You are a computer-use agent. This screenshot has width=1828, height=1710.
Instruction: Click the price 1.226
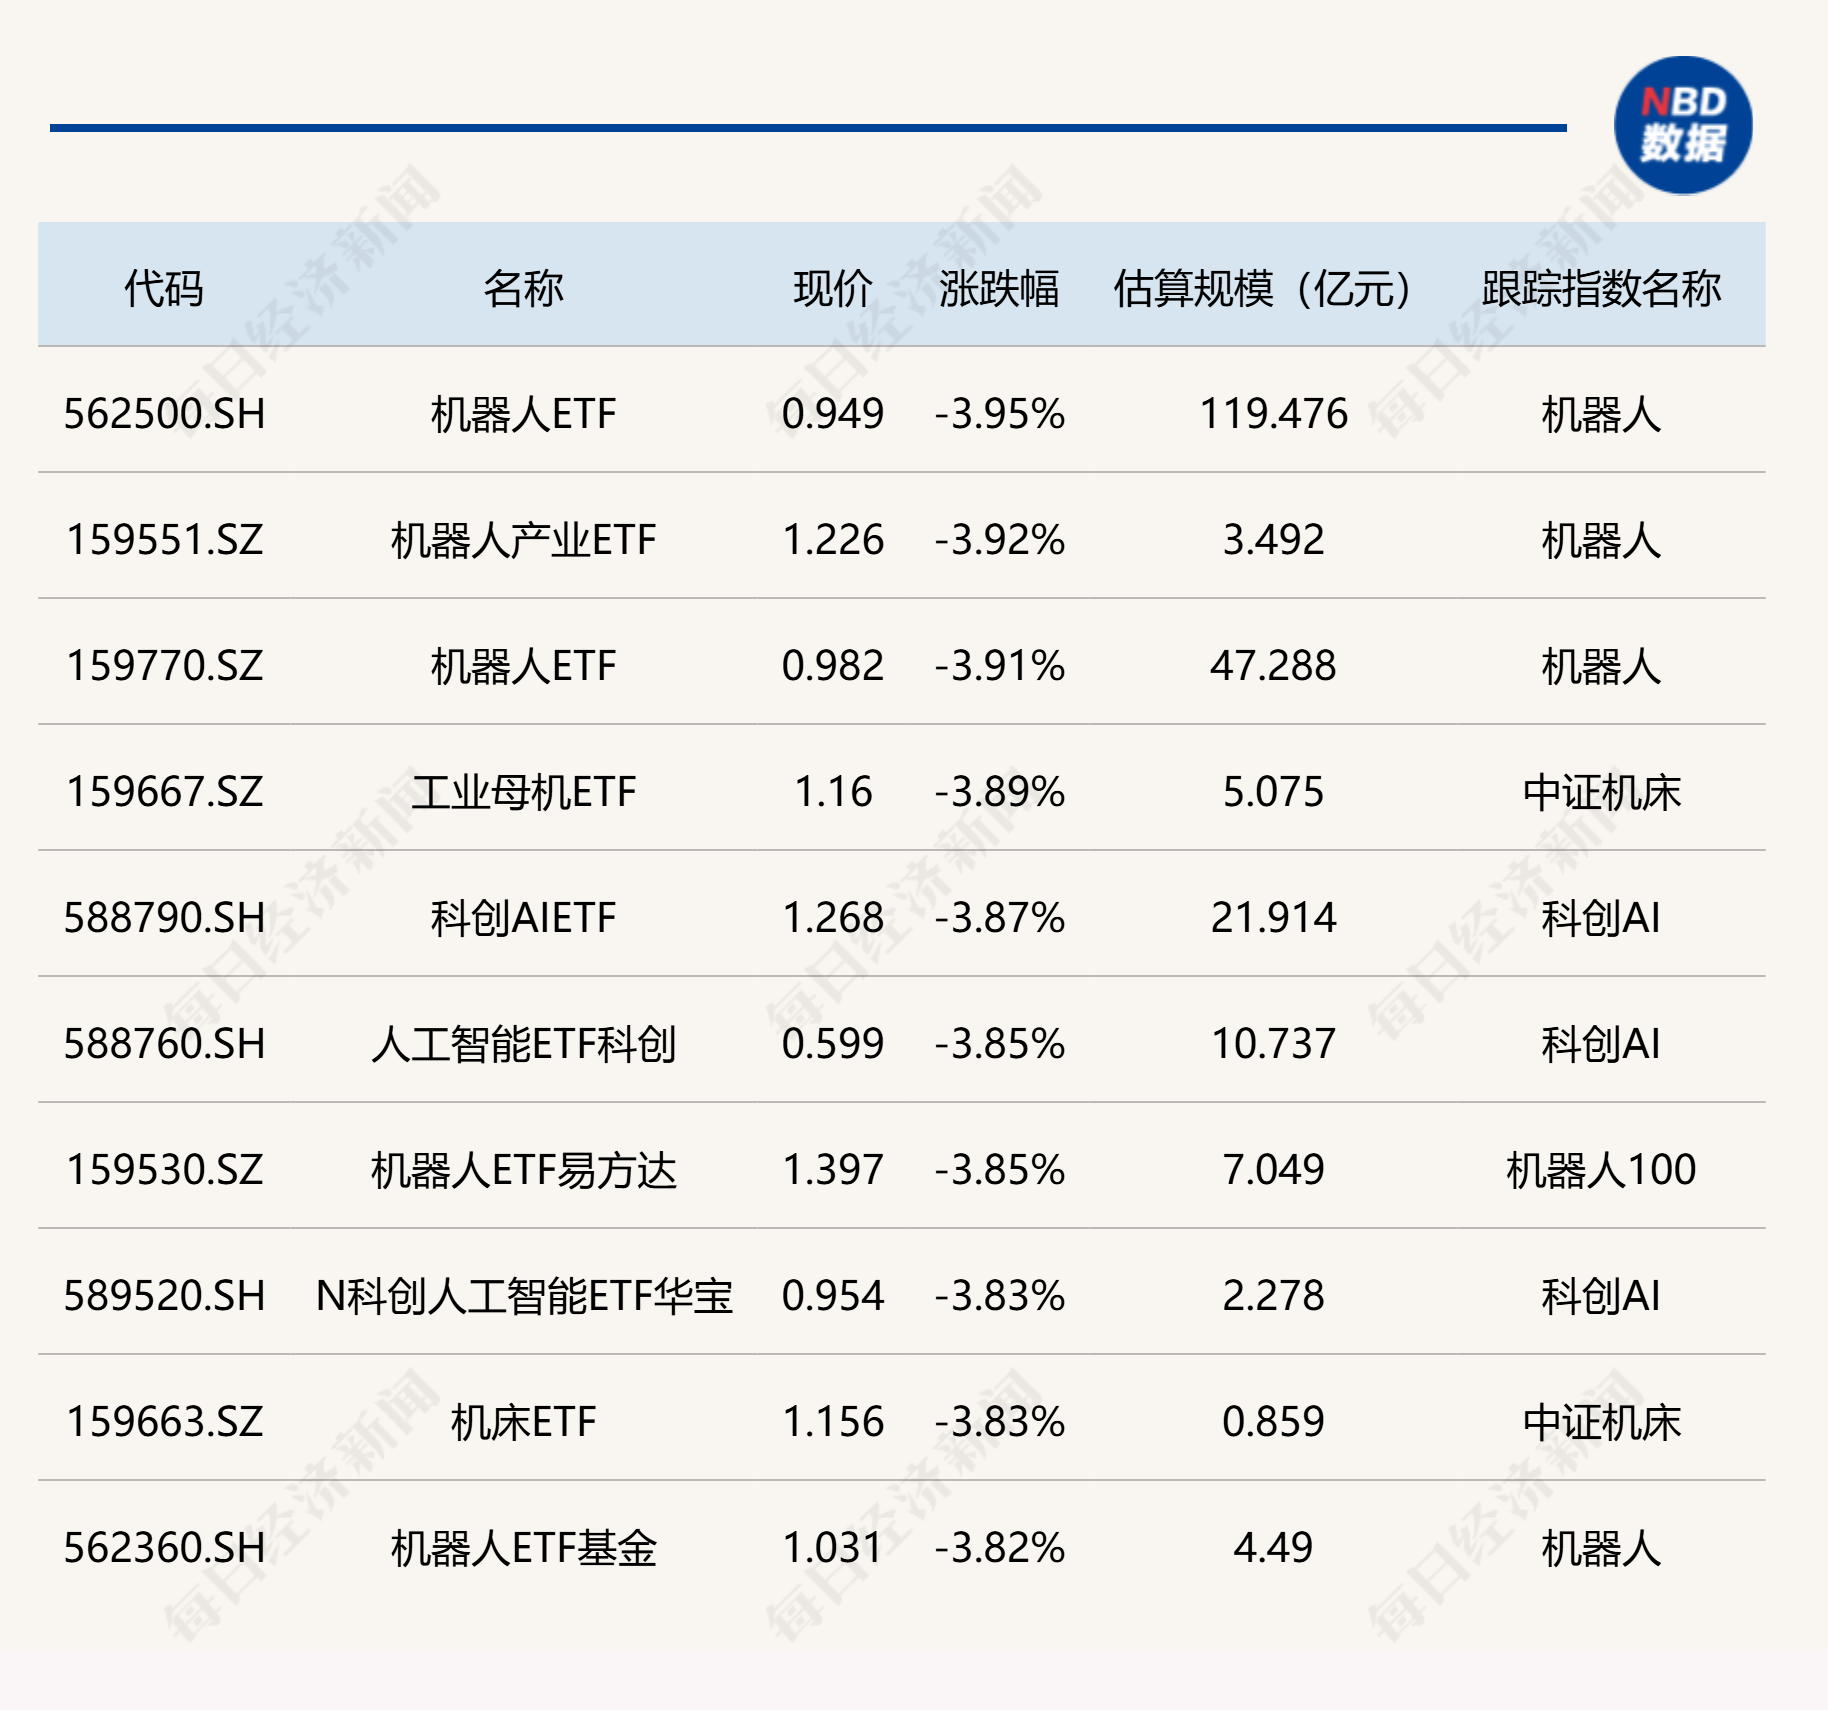(x=833, y=540)
